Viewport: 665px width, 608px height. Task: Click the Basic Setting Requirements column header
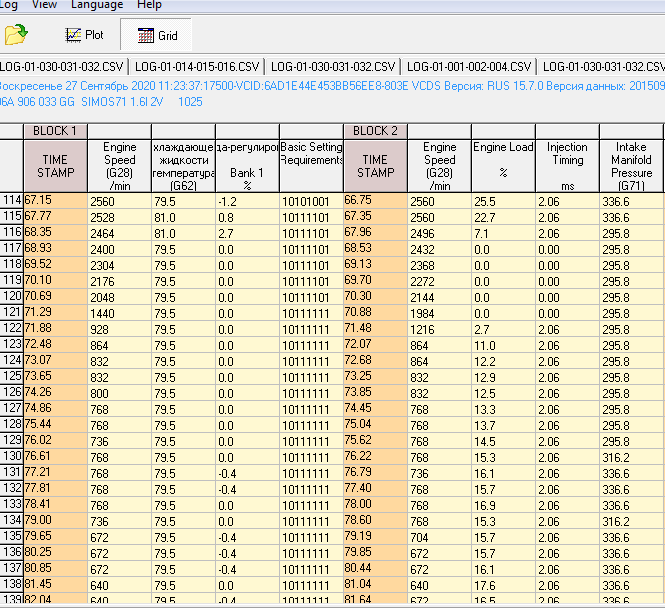coord(311,166)
